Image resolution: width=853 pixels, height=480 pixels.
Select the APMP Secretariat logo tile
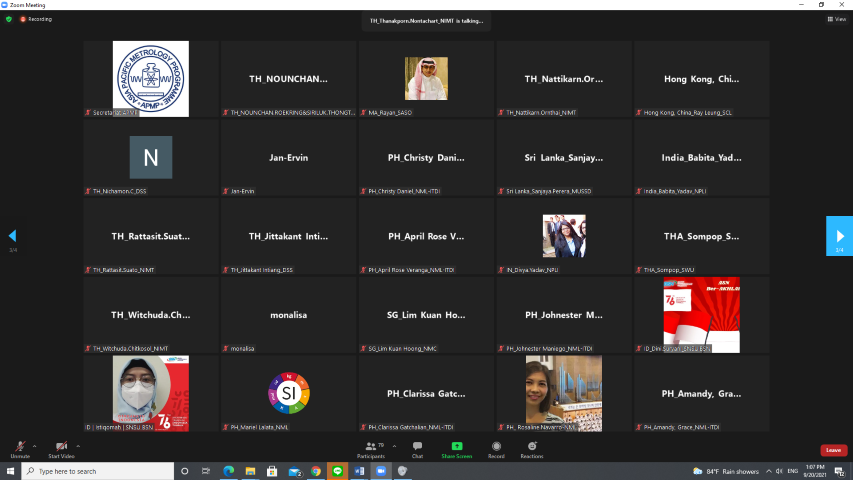click(150, 78)
